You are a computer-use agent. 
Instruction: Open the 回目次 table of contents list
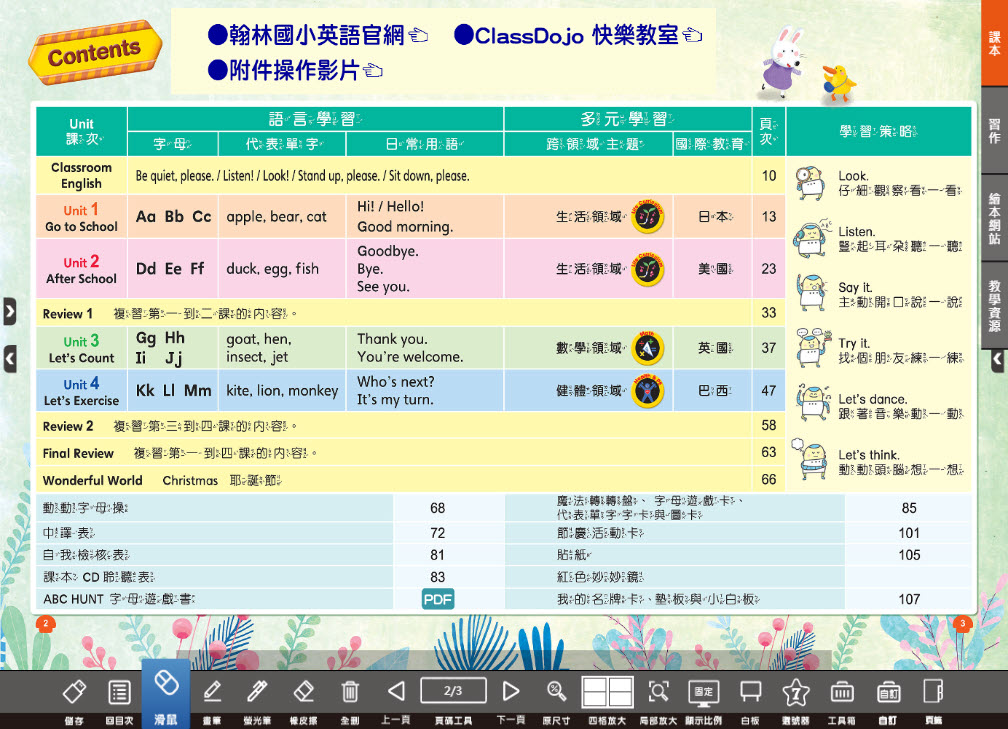[x=120, y=692]
